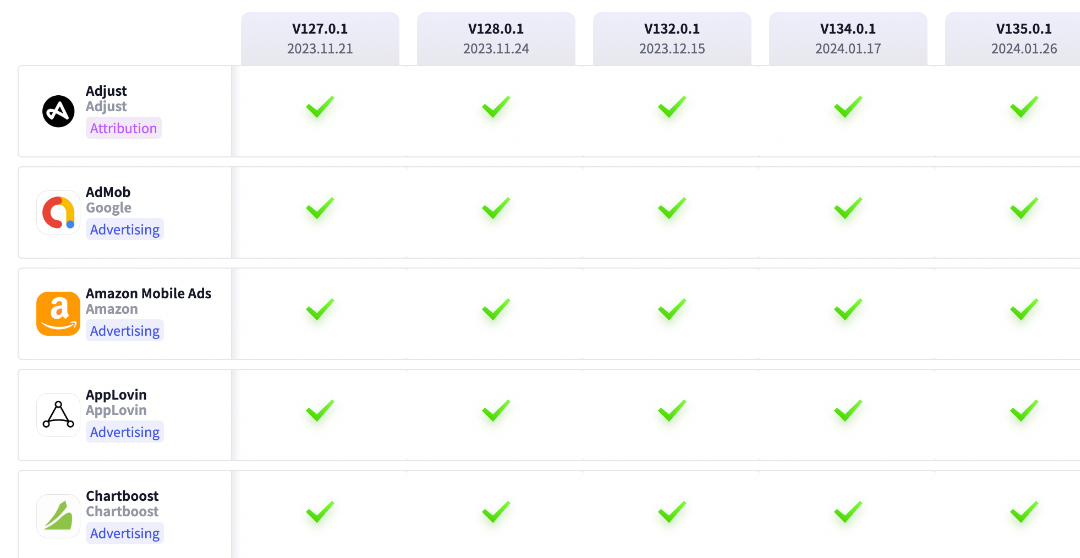Click the Adjust SDK logo icon
This screenshot has height=558, width=1080.
[59, 111]
